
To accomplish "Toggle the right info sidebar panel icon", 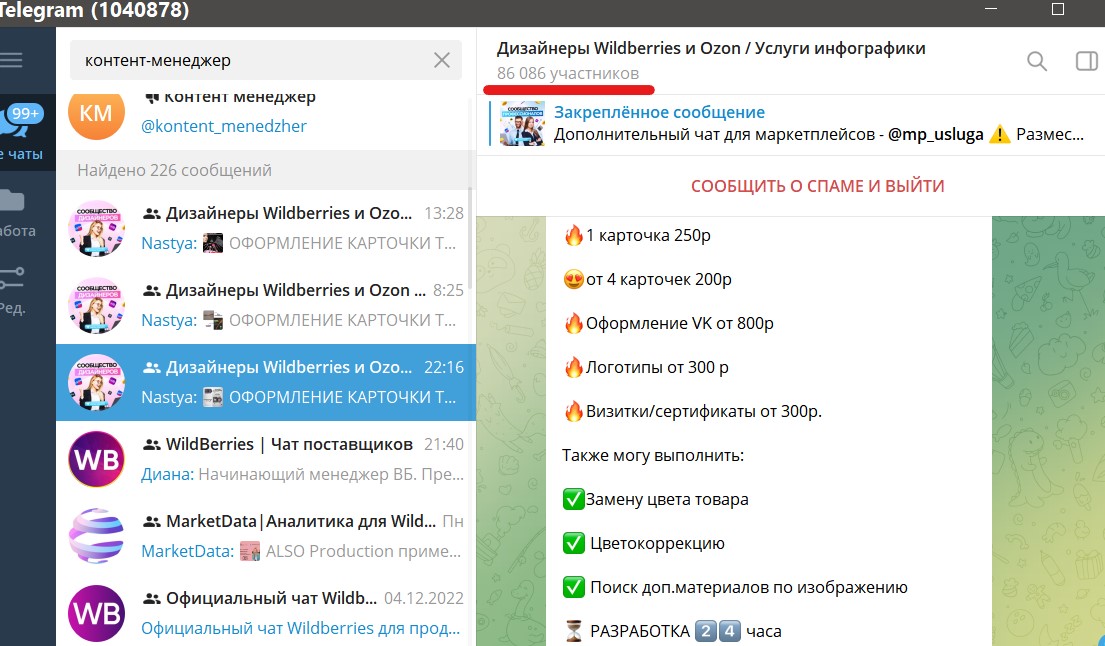I will [1087, 61].
